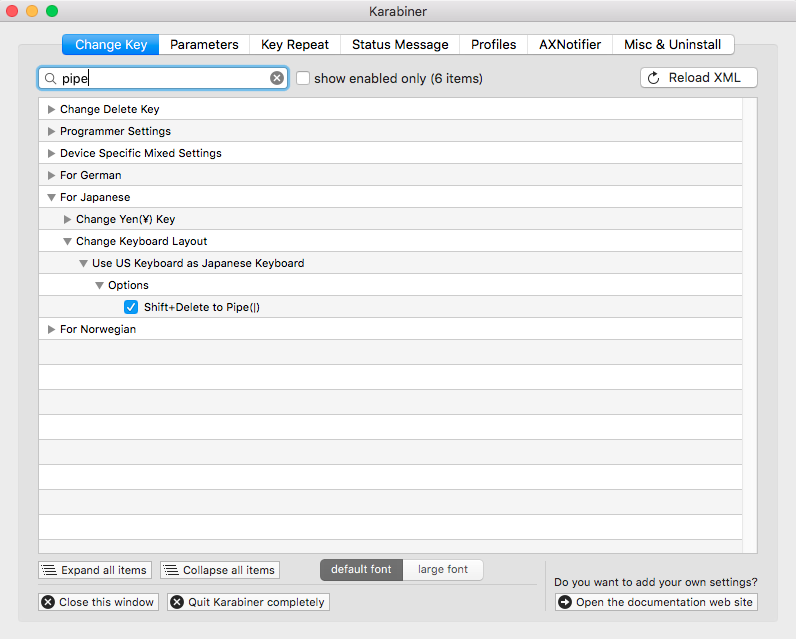Clear the search field with the X icon
Image resolution: width=796 pixels, height=639 pixels.
(x=277, y=78)
